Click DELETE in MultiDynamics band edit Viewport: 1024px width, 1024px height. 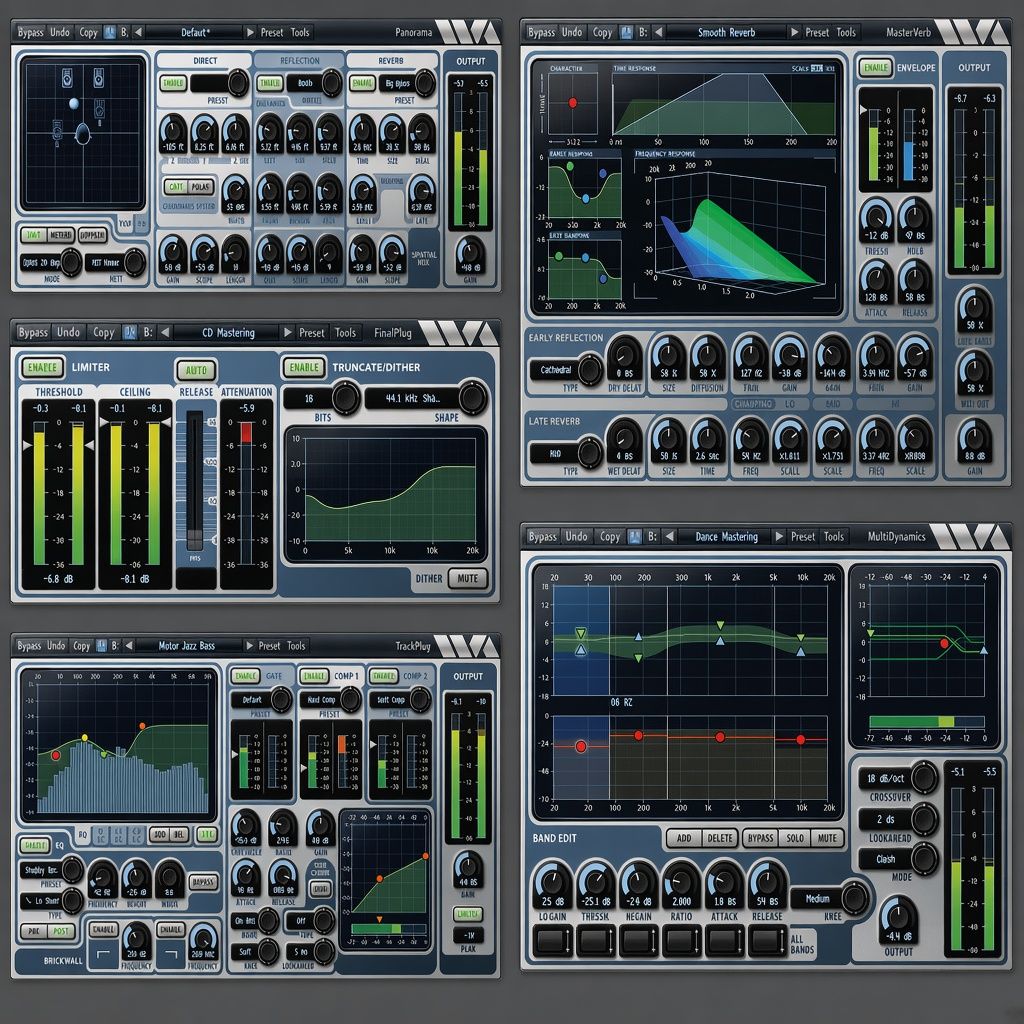720,838
